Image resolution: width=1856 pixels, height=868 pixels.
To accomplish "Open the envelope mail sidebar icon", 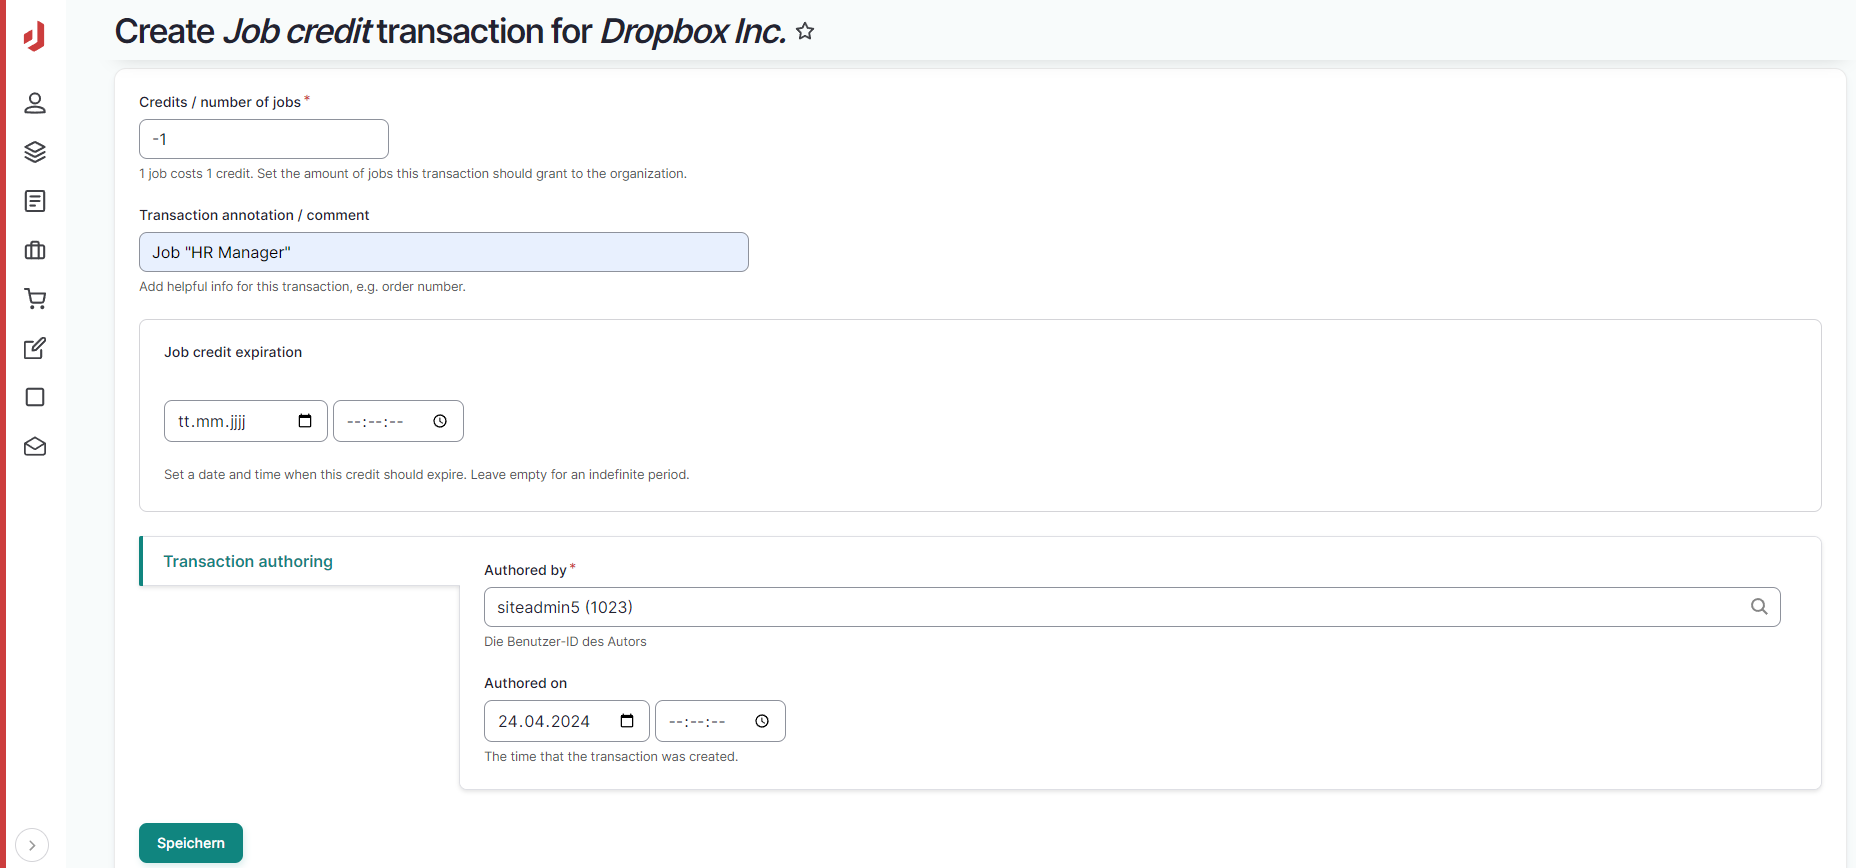I will pos(35,446).
